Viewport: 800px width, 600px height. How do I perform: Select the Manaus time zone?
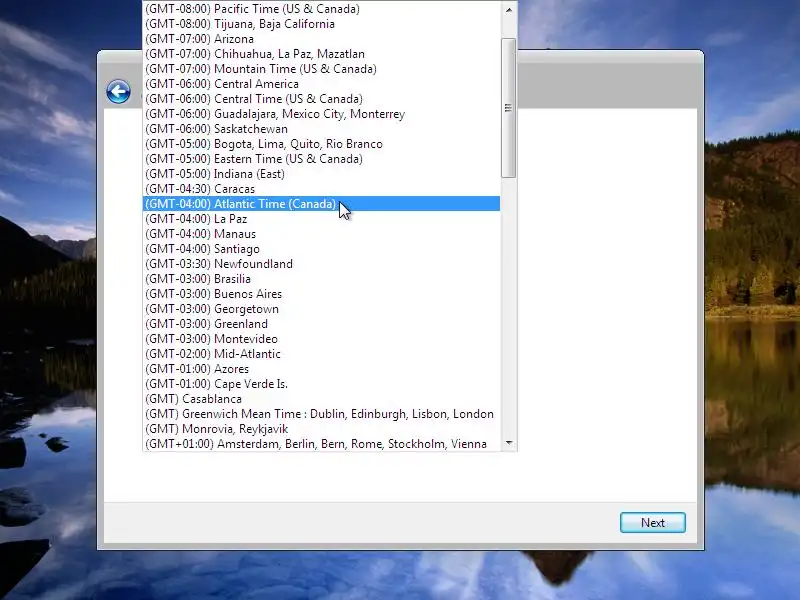click(x=321, y=234)
